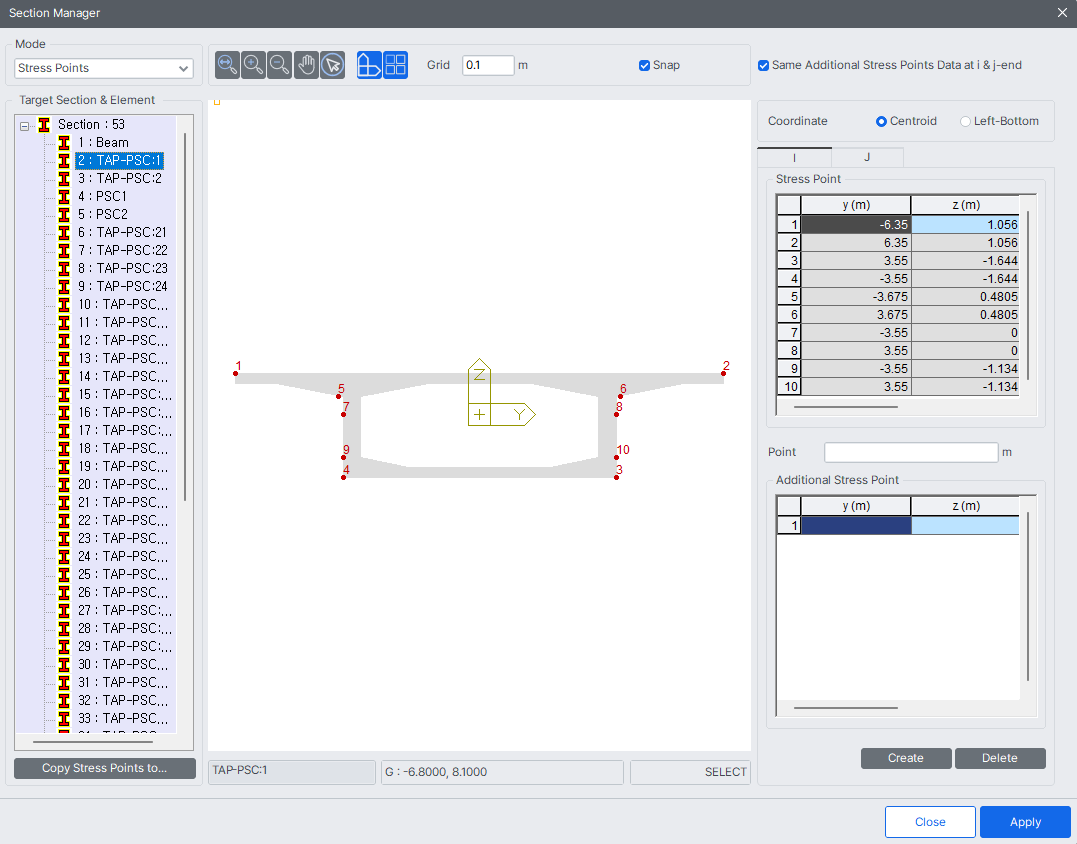Image resolution: width=1077 pixels, height=844 pixels.
Task: Click the y (m) header of the Stress Point table
Action: click(856, 205)
